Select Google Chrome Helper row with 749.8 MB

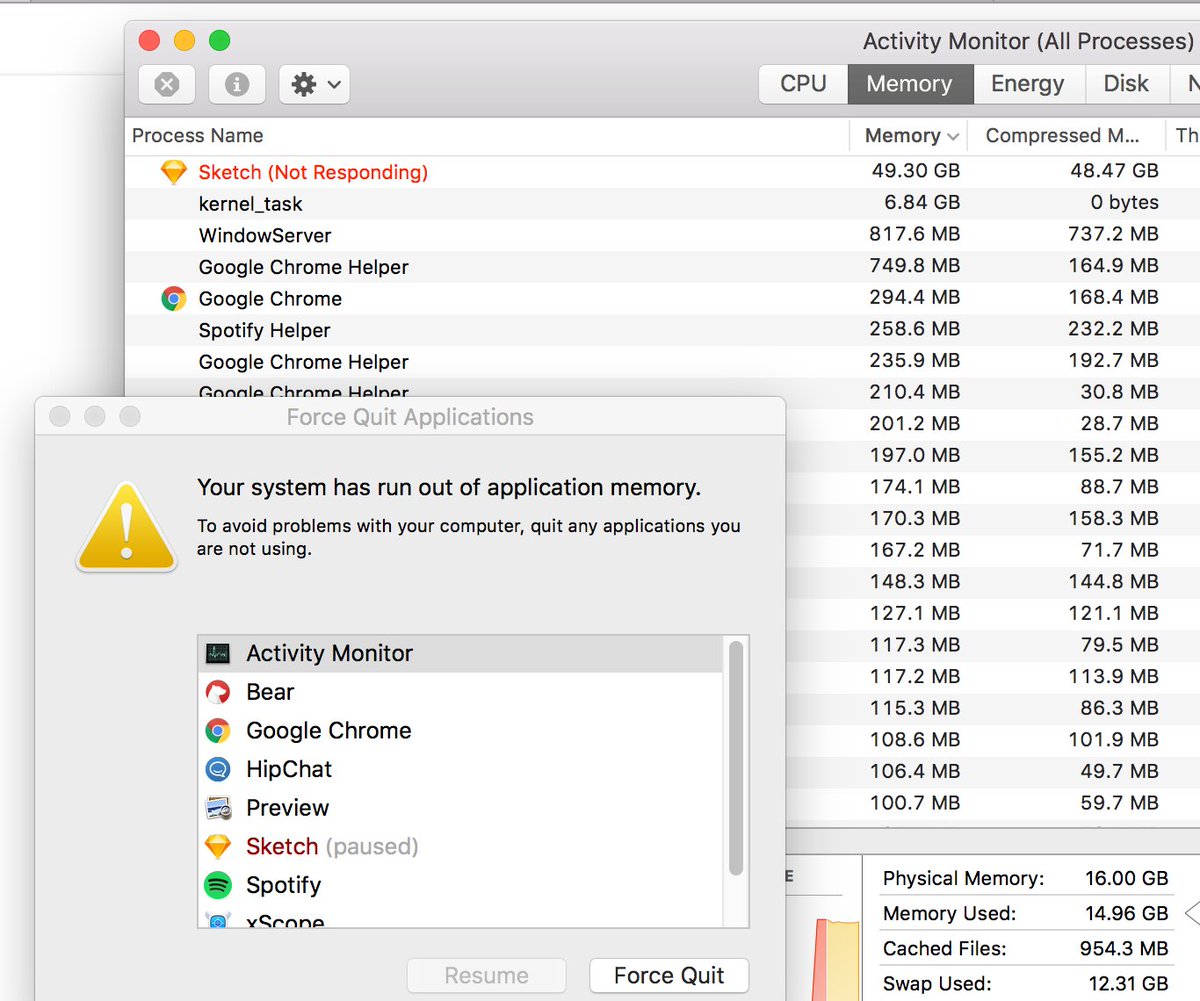pyautogui.click(x=662, y=267)
